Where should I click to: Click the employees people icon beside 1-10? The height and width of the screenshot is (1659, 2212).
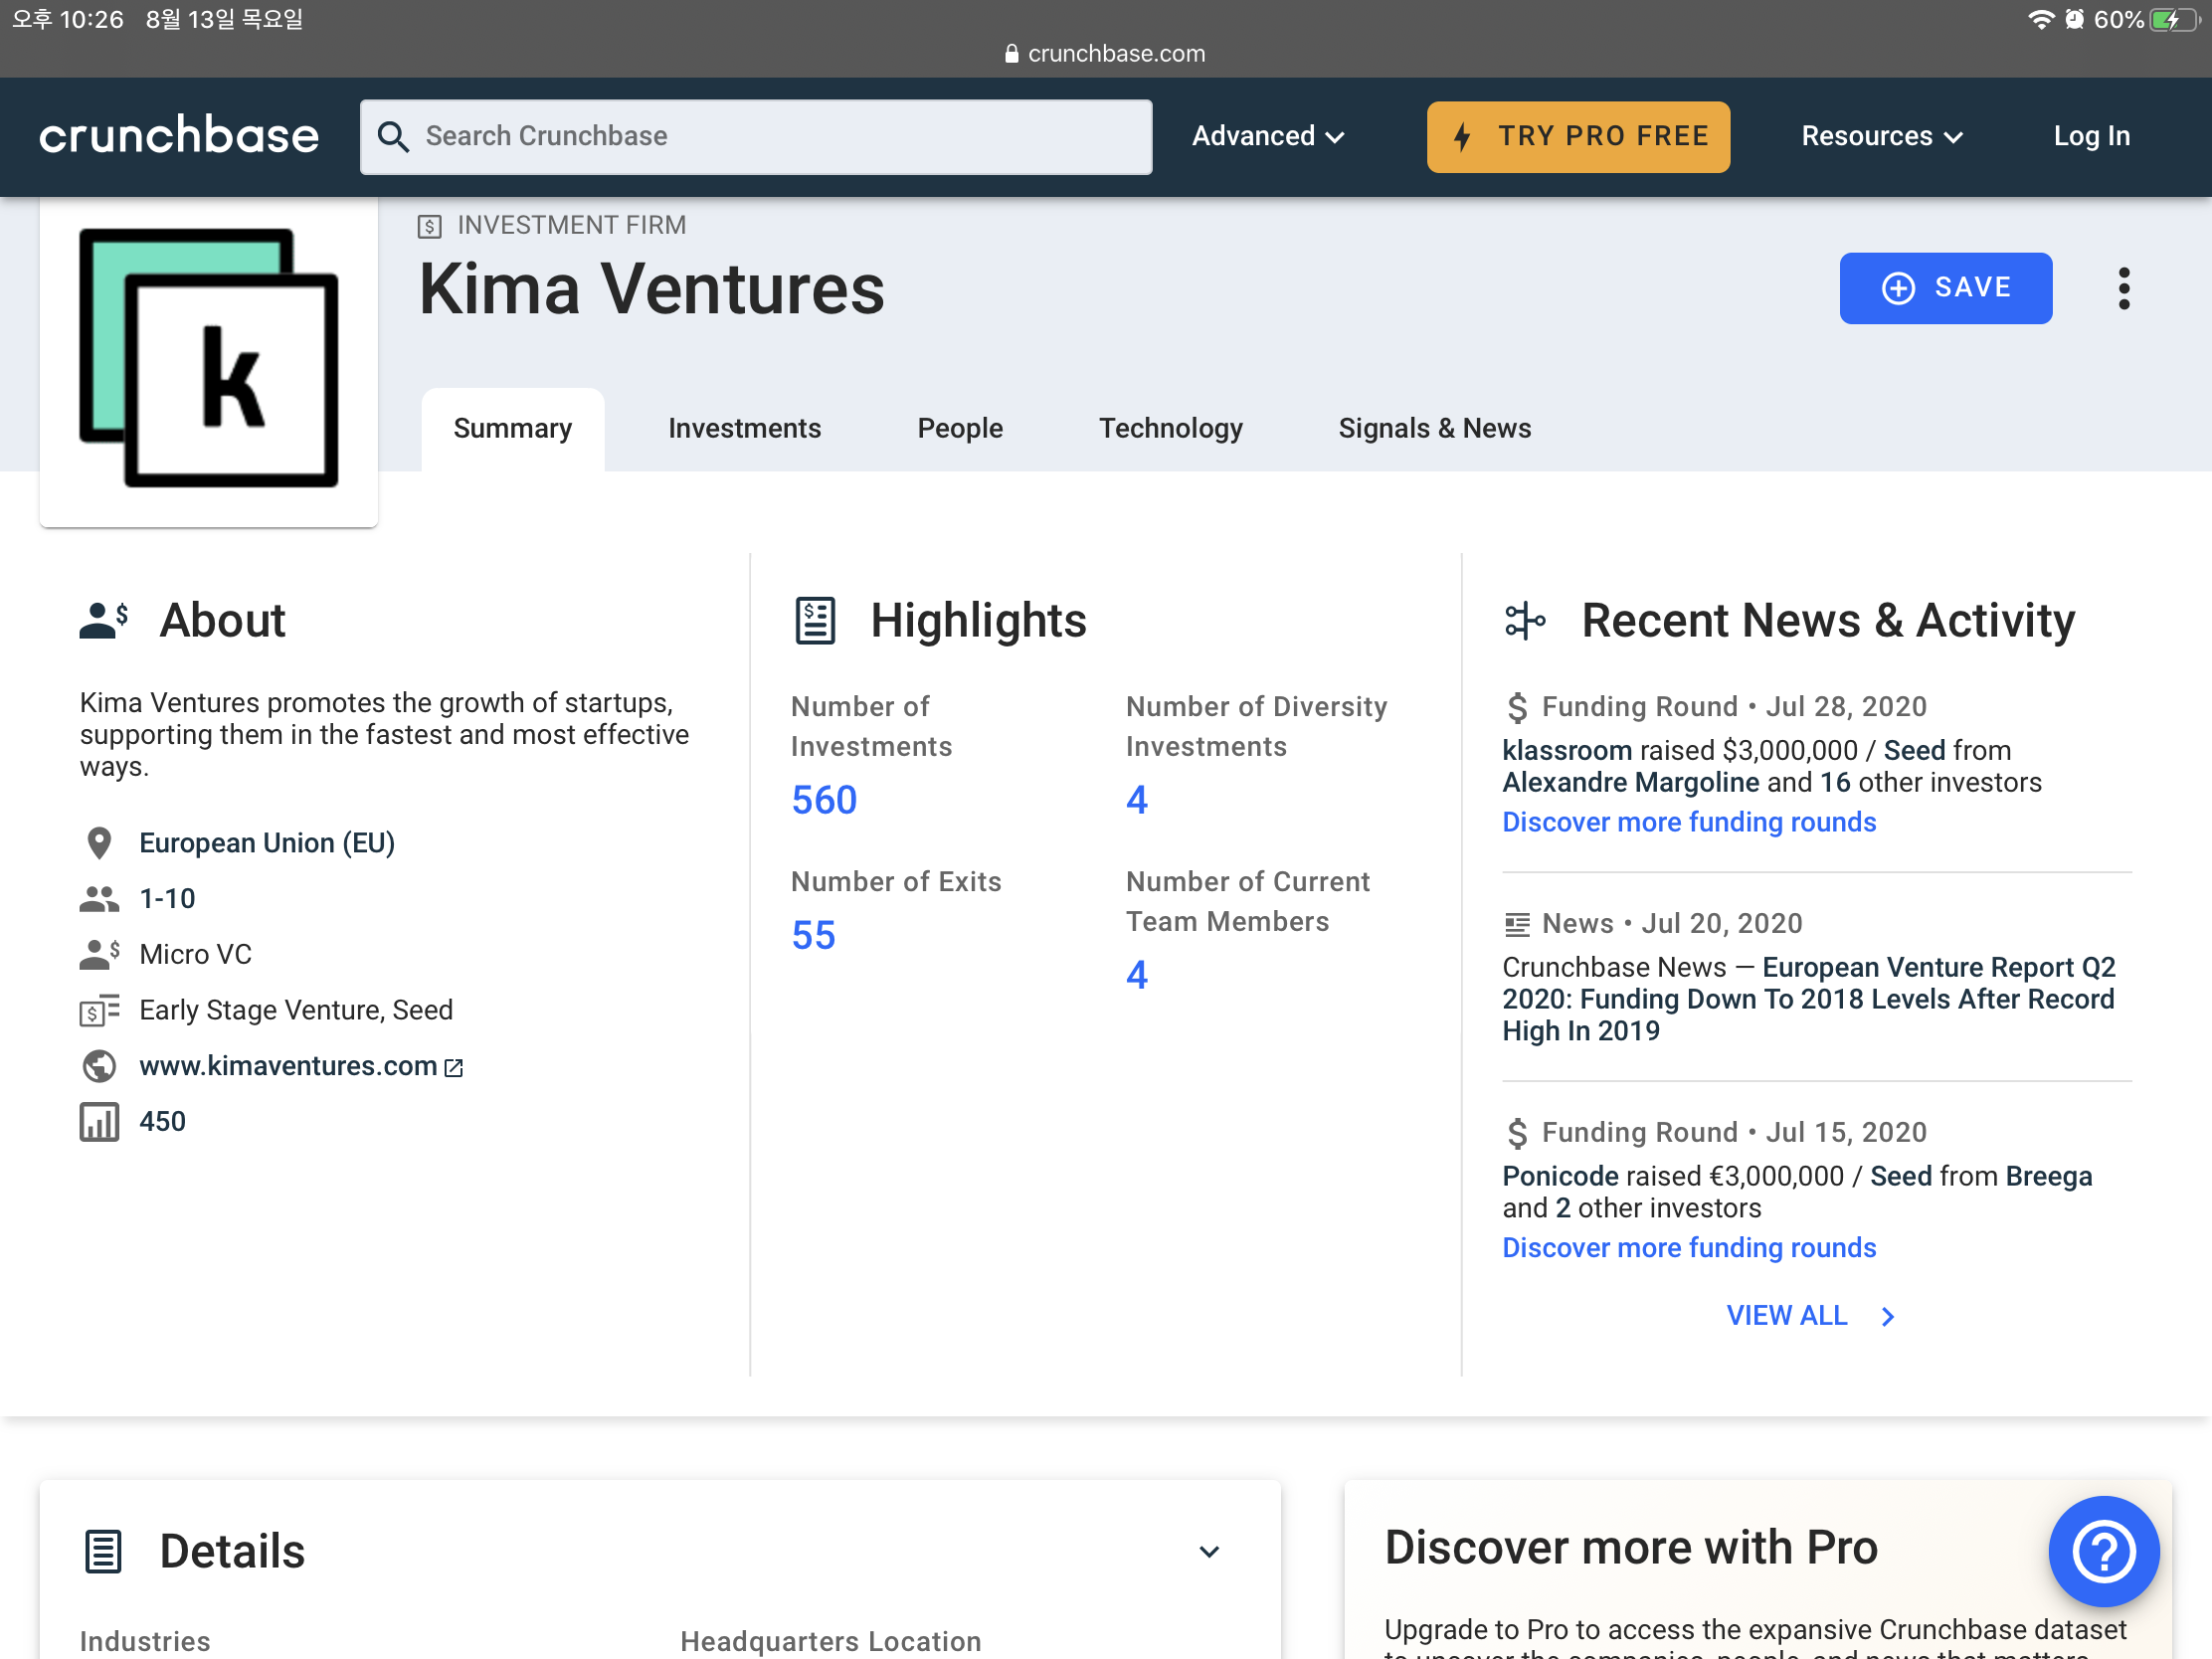pyautogui.click(x=99, y=899)
